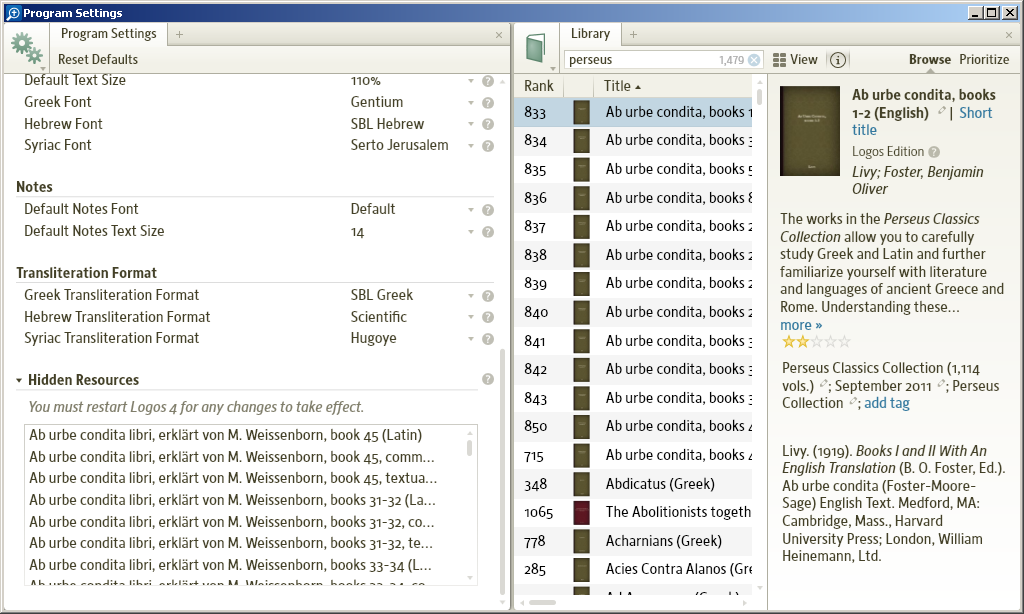Click the library list vertical scrollbar
The height and width of the screenshot is (614, 1024).
tap(760, 97)
